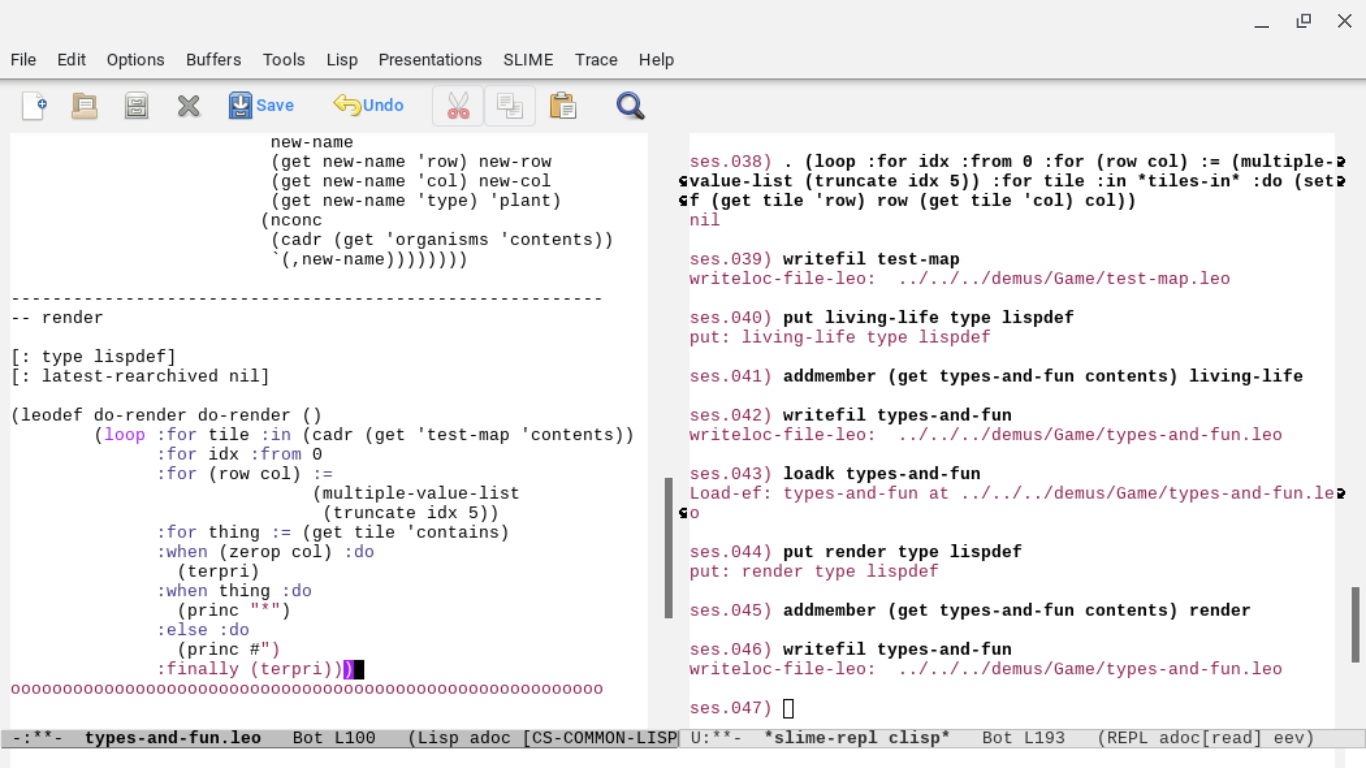
Task: Open a file with folder icon
Action: (84, 105)
